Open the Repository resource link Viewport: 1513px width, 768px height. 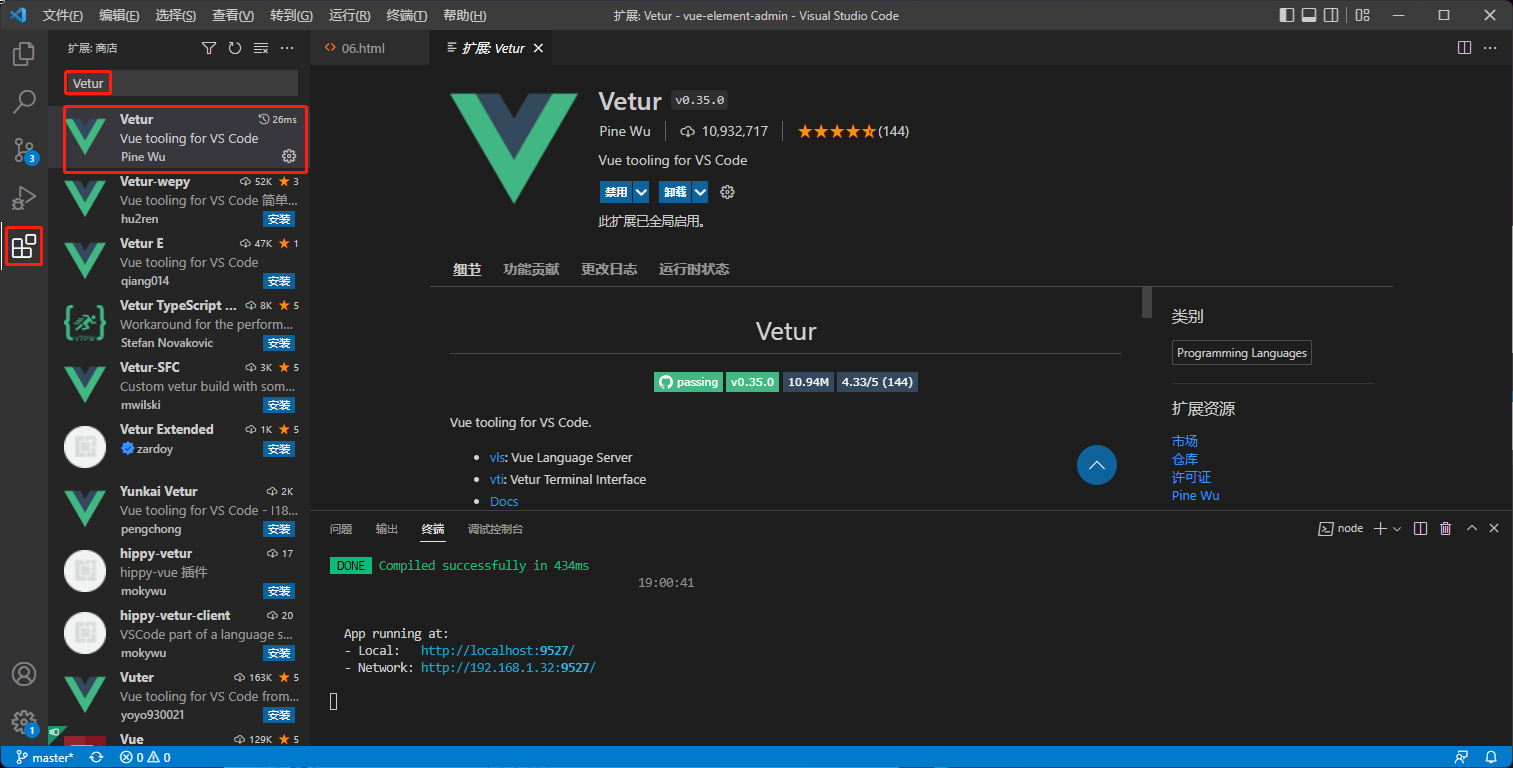tap(1185, 459)
